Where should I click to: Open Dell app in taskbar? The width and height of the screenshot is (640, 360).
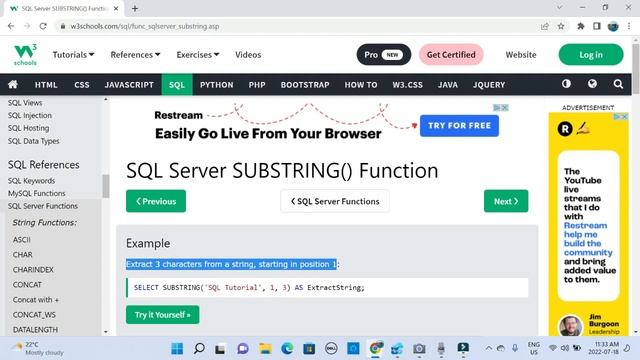(x=331, y=349)
